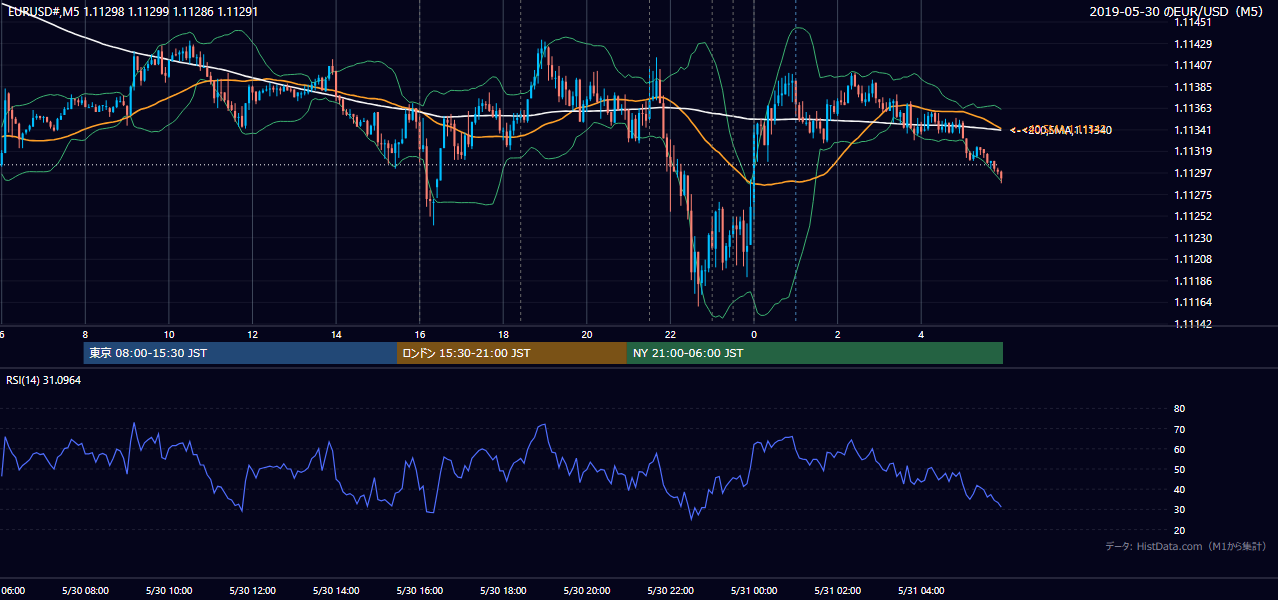The height and width of the screenshot is (600, 1278).
Task: Select the NY 21:00-06:00 JST session bar
Action: click(x=815, y=353)
